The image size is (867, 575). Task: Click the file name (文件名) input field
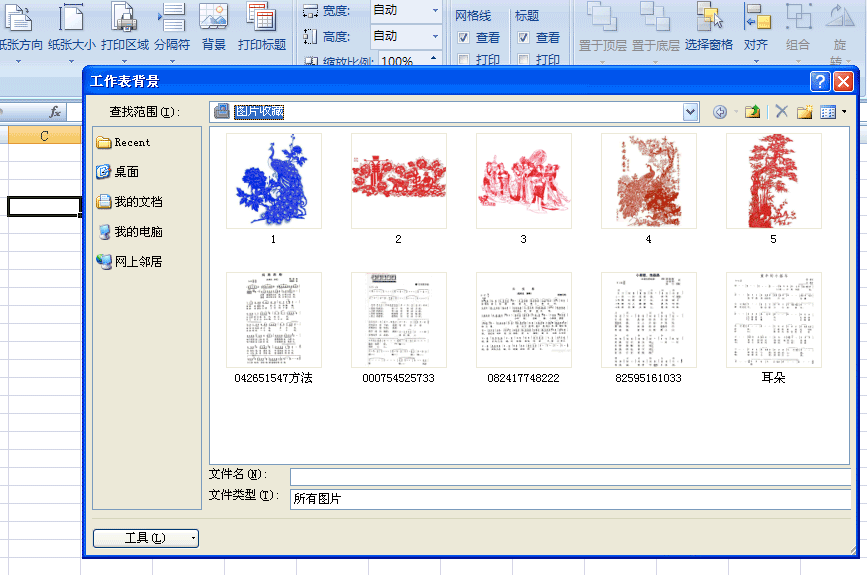pyautogui.click(x=570, y=477)
